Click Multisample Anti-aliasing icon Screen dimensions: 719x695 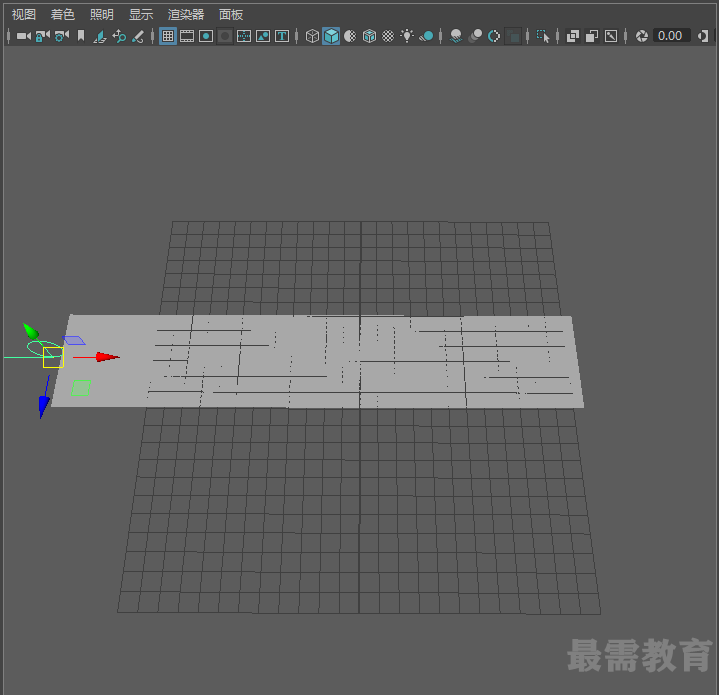coord(494,36)
